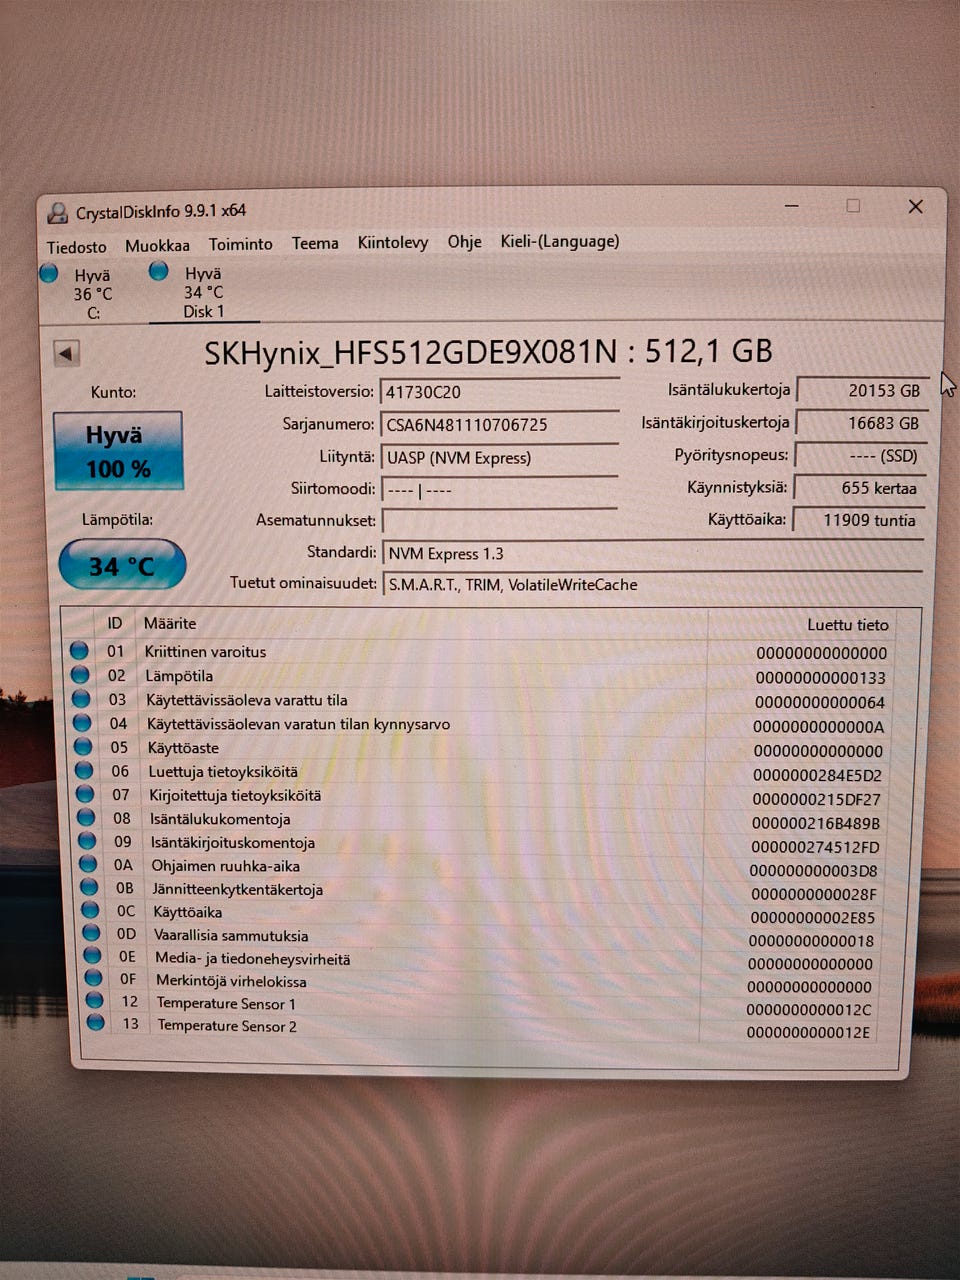Click the serial number field CSA6N481110706725
This screenshot has height=1280, width=960.
pos(500,425)
